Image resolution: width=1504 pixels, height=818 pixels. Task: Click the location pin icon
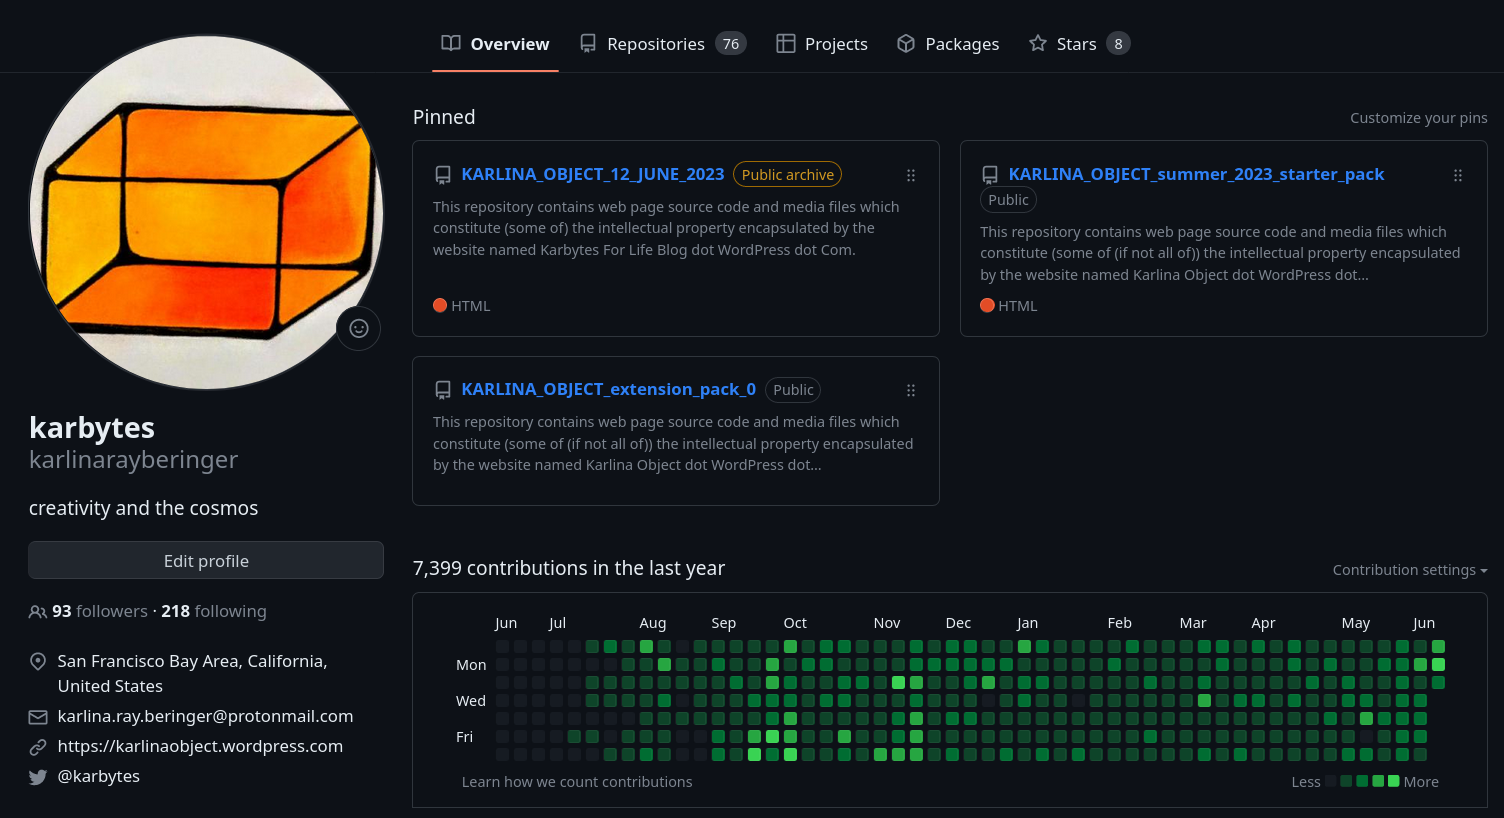[x=38, y=661]
